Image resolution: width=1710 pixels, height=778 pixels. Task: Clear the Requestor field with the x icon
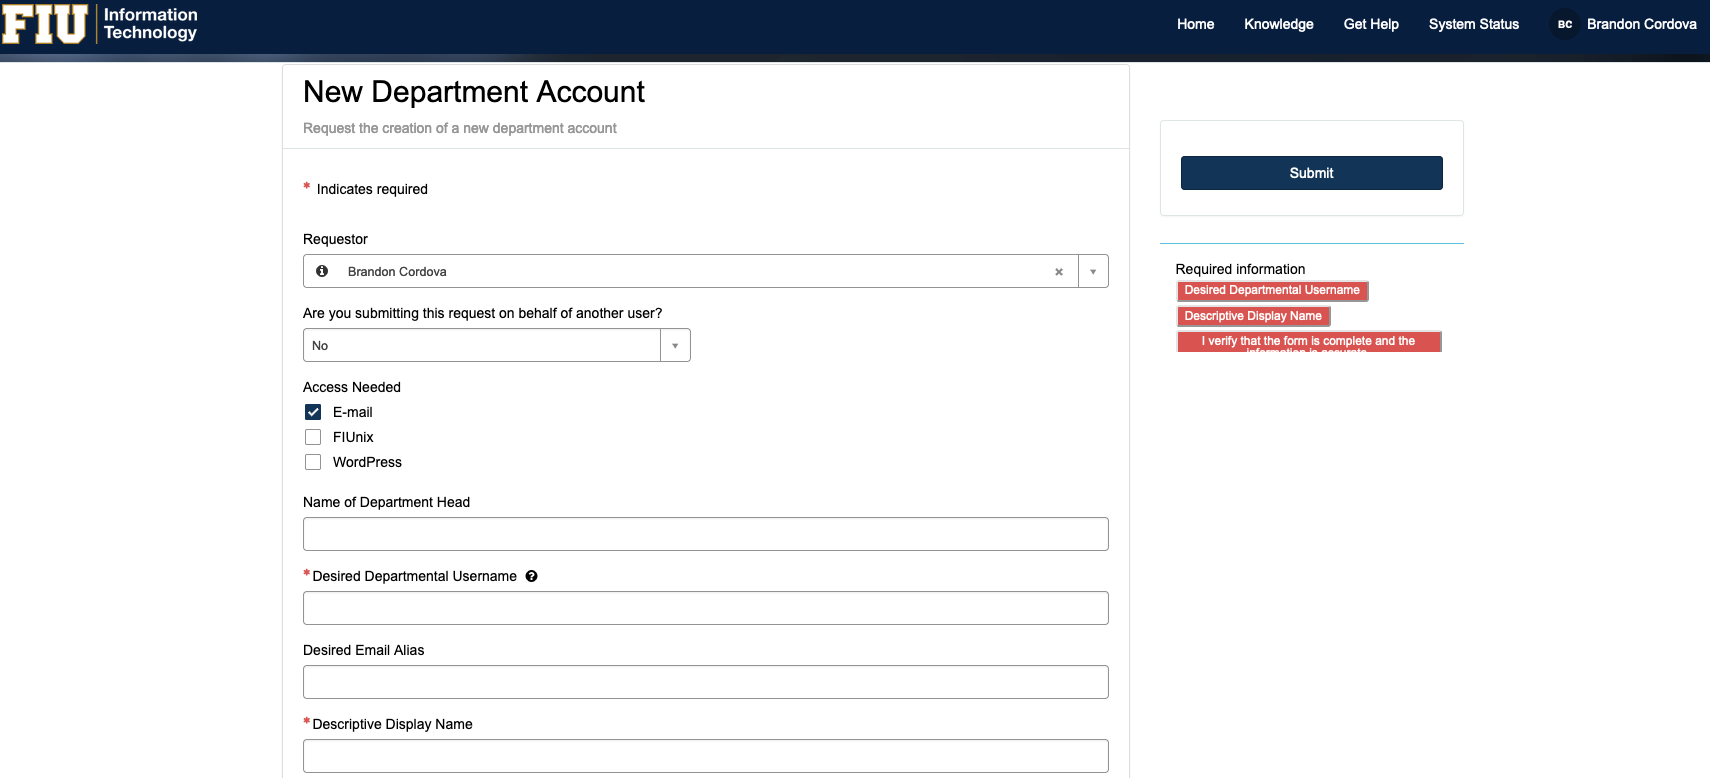(1058, 272)
